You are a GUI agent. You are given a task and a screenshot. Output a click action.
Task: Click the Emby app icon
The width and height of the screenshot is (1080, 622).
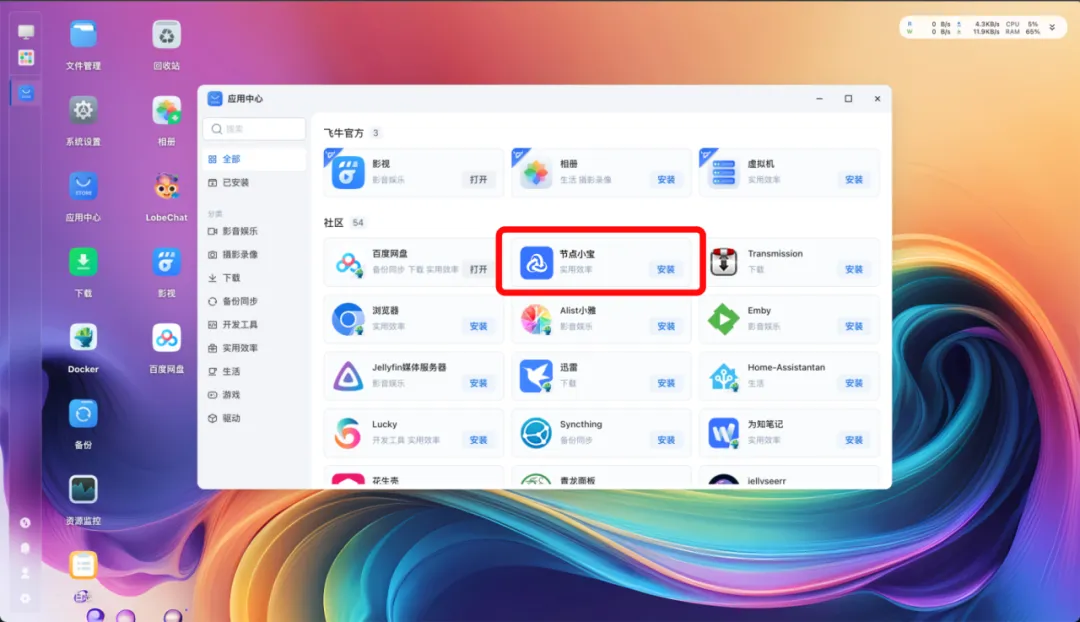[x=724, y=319]
